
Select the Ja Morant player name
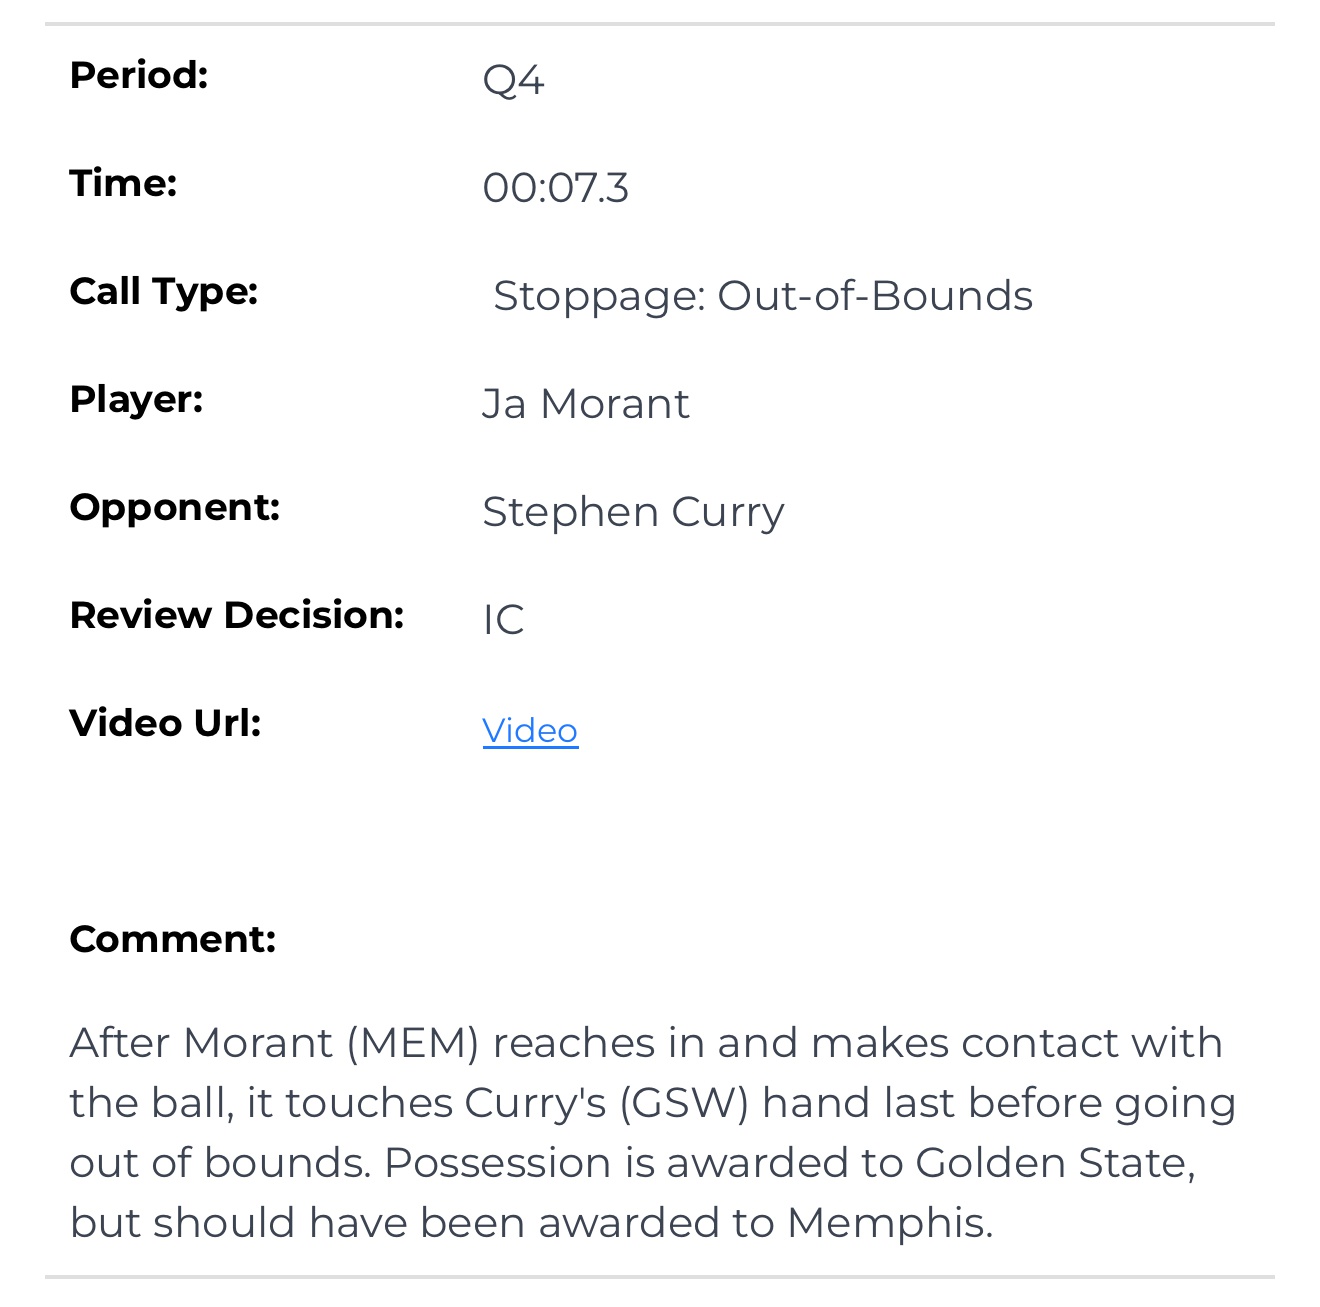tap(585, 404)
